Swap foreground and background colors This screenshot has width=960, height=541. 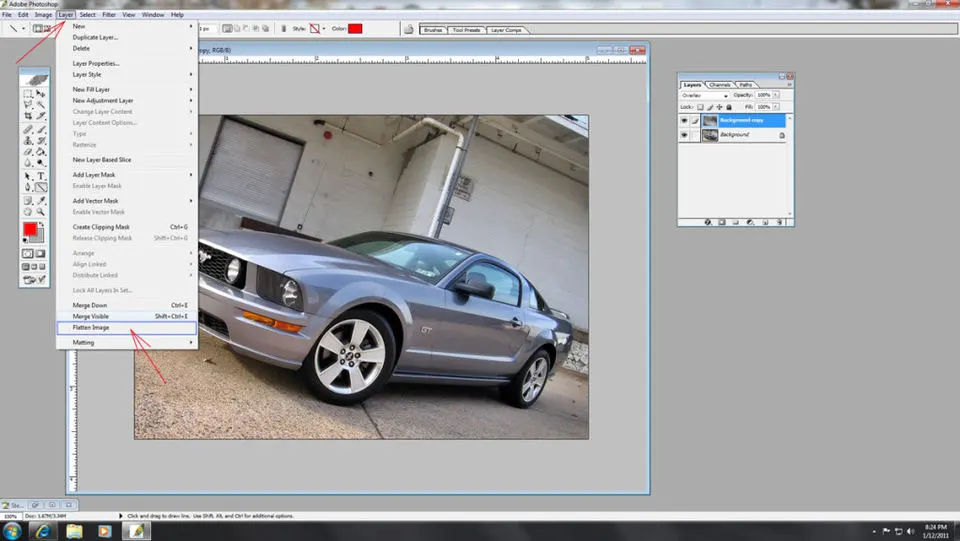tap(41, 223)
